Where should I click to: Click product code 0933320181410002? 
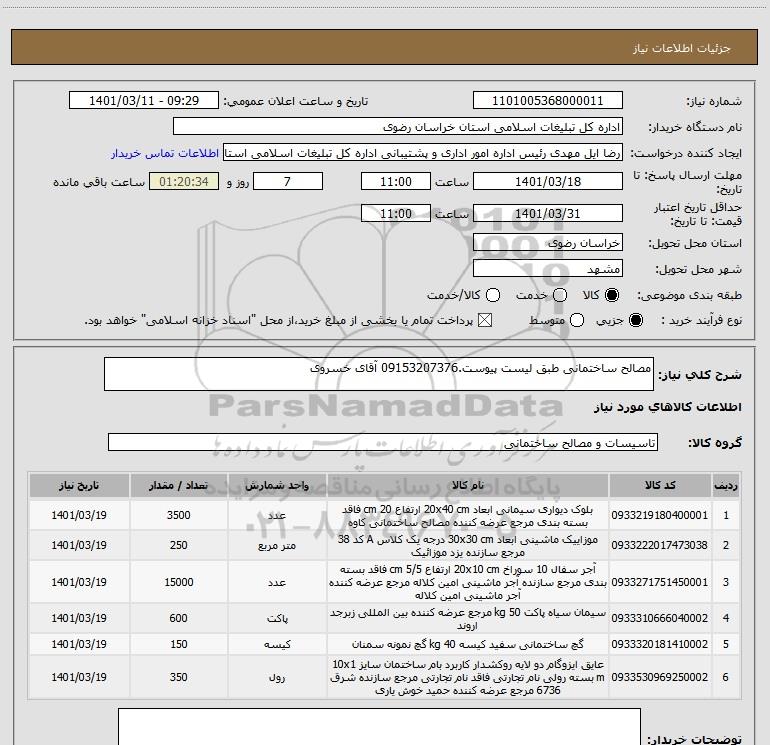pos(660,644)
